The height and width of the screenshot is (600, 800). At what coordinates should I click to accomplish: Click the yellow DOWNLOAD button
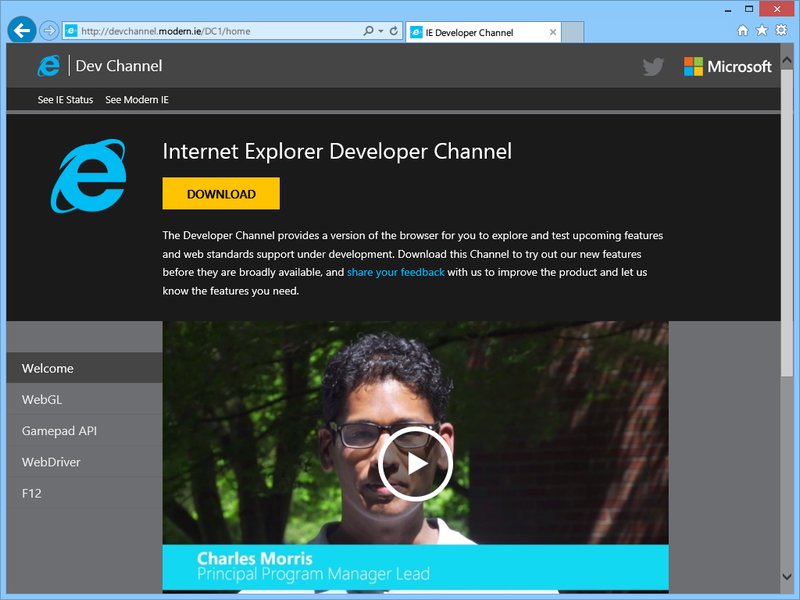tap(221, 193)
